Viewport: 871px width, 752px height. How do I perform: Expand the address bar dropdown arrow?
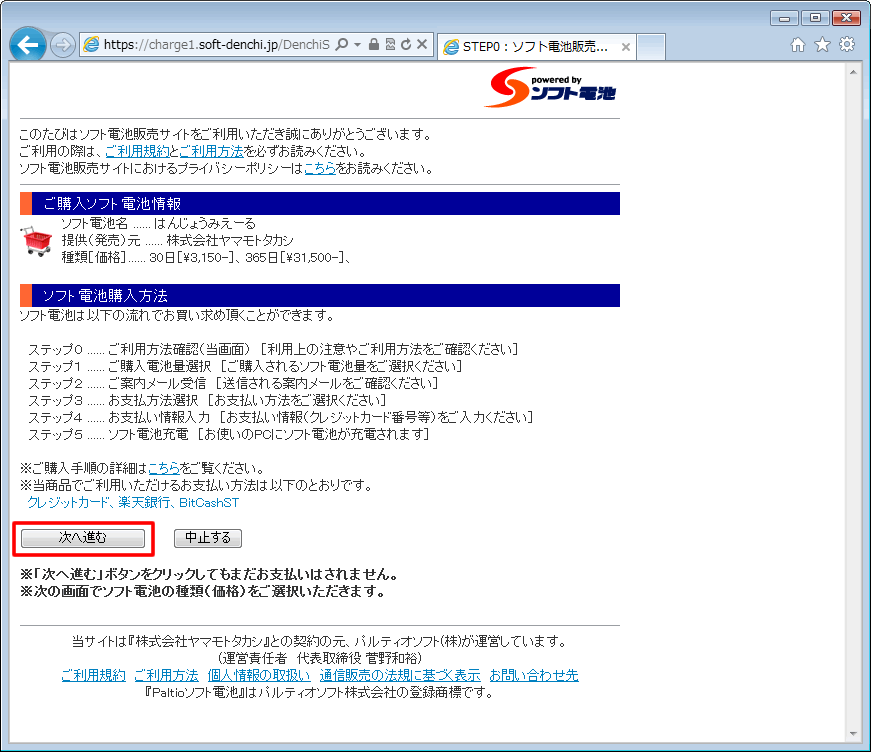point(357,45)
